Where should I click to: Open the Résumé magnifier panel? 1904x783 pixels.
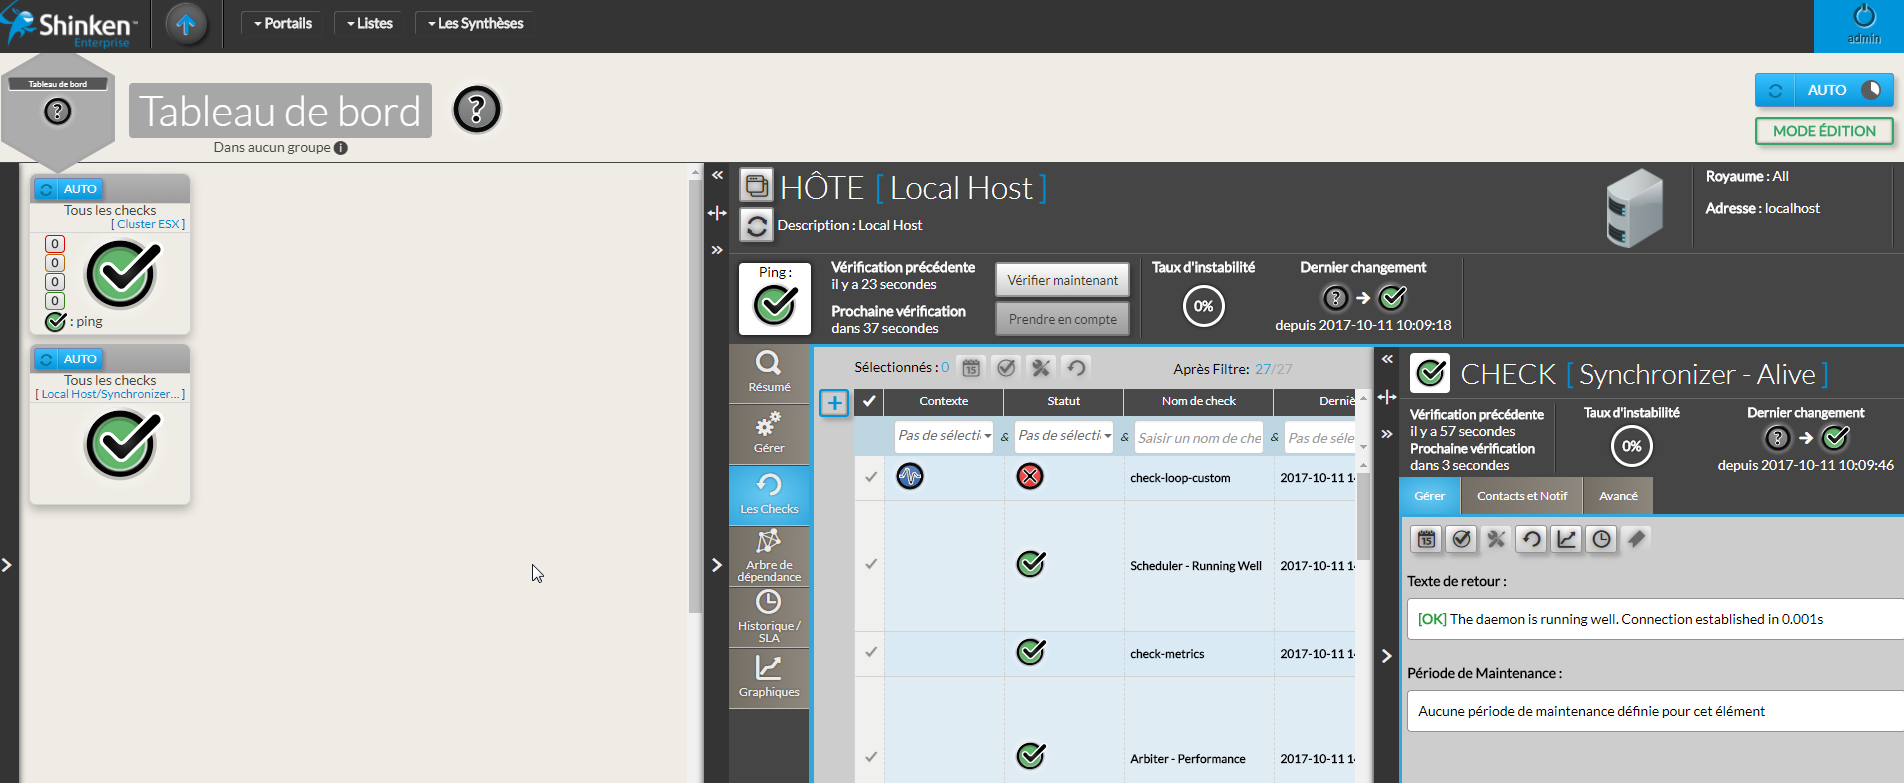click(768, 372)
